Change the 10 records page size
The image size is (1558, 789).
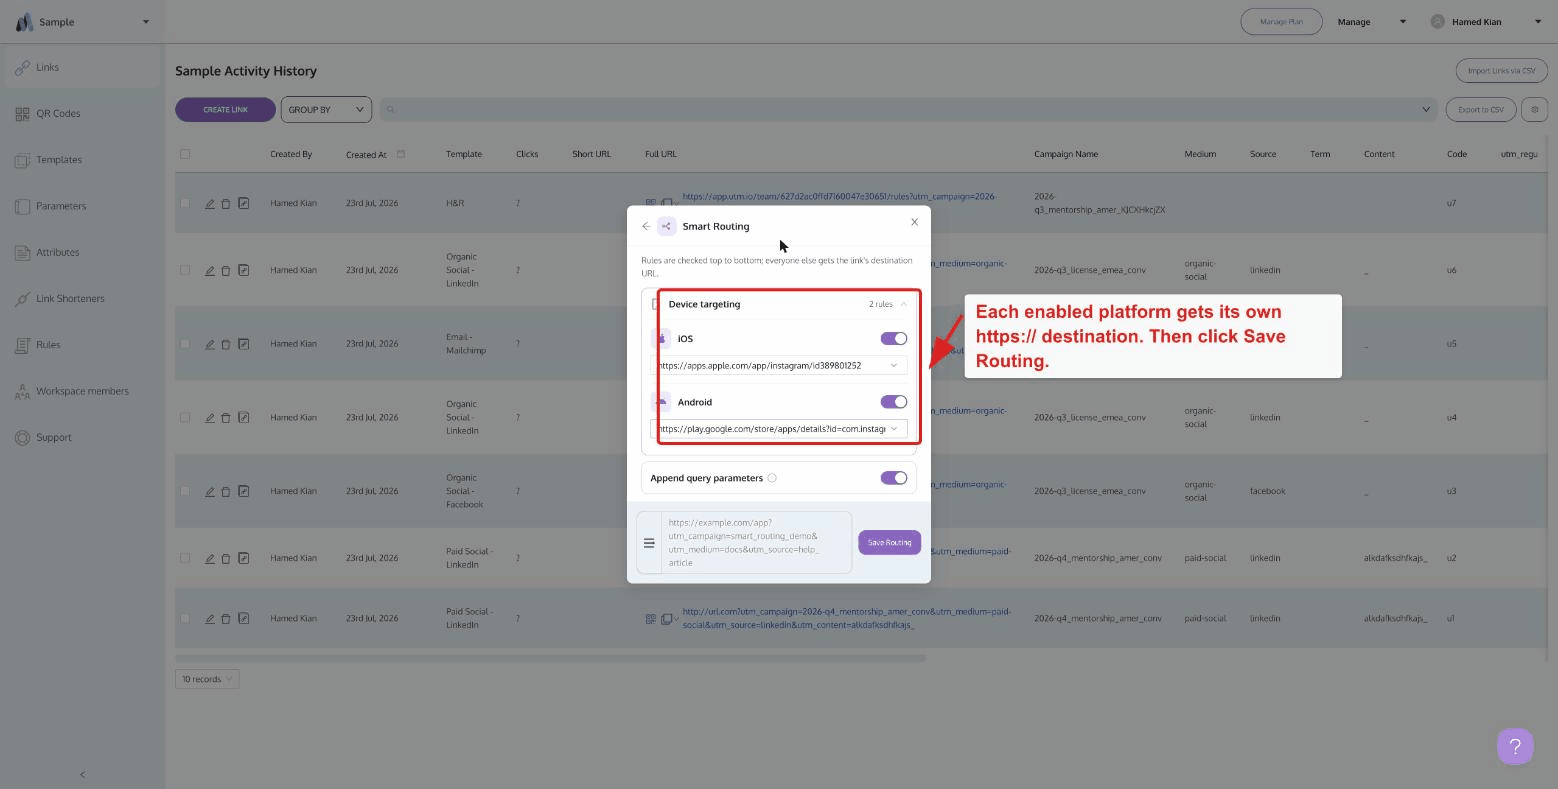pos(207,679)
